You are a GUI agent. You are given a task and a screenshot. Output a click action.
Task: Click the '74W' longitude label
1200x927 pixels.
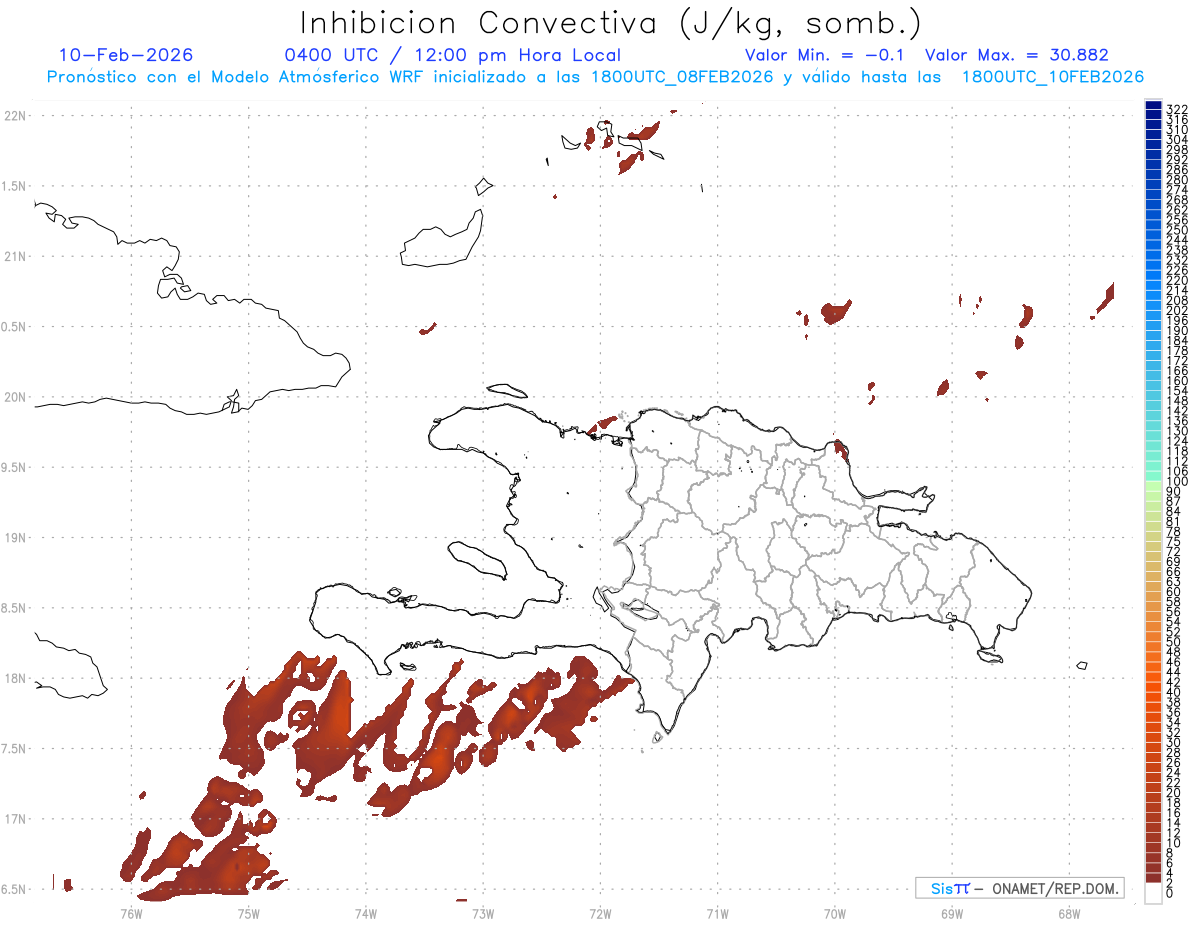pos(366,913)
